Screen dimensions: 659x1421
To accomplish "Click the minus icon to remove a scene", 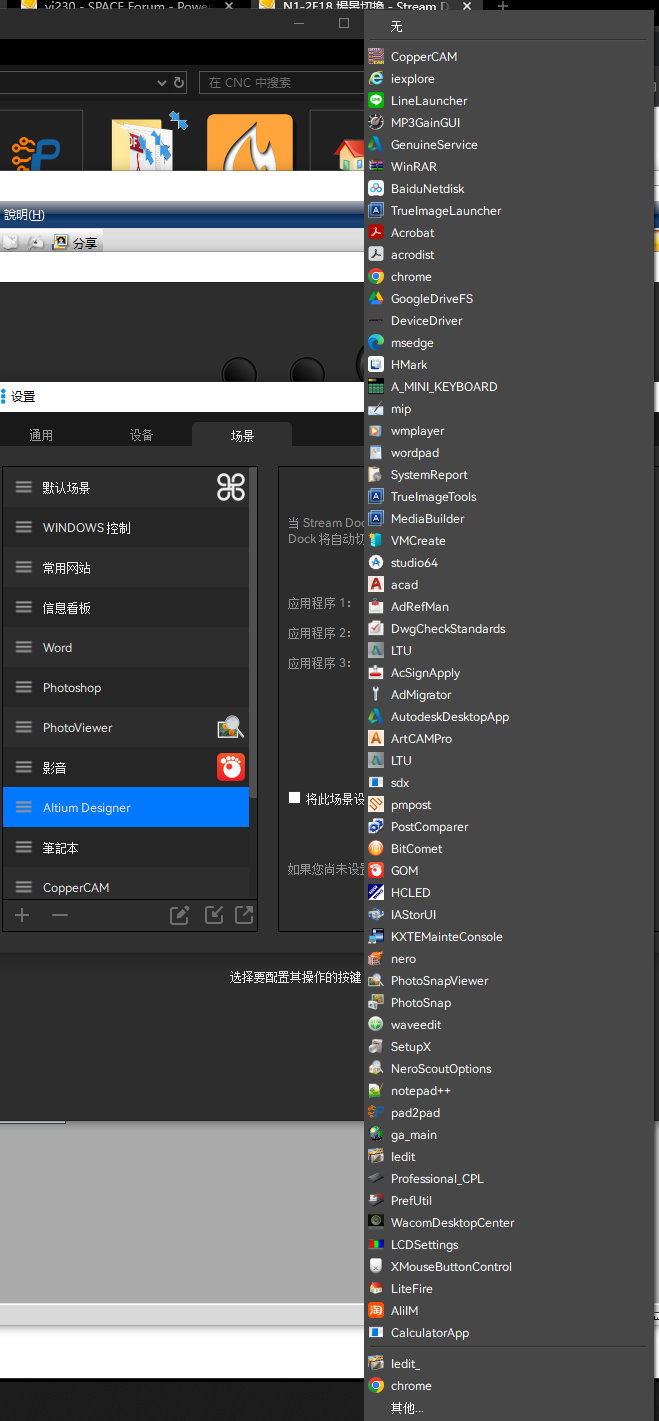I will click(x=60, y=915).
